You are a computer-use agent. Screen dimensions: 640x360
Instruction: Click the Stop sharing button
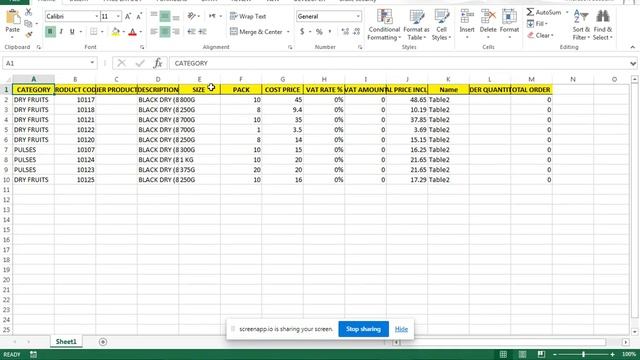(363, 329)
